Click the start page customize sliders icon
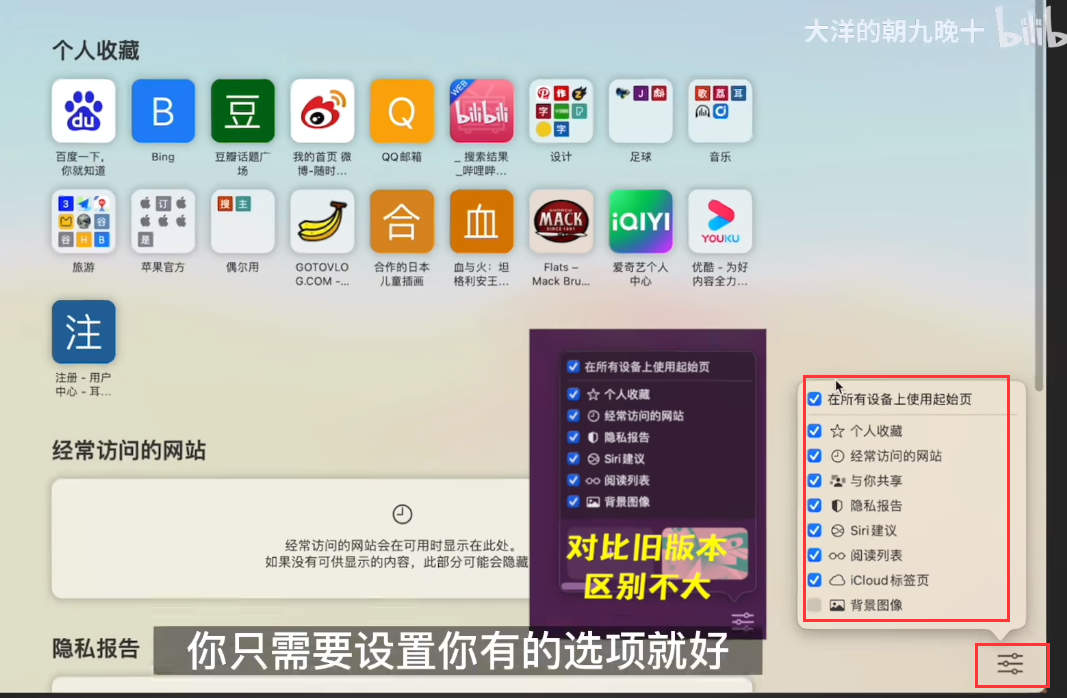The width and height of the screenshot is (1067, 698). [x=1011, y=663]
